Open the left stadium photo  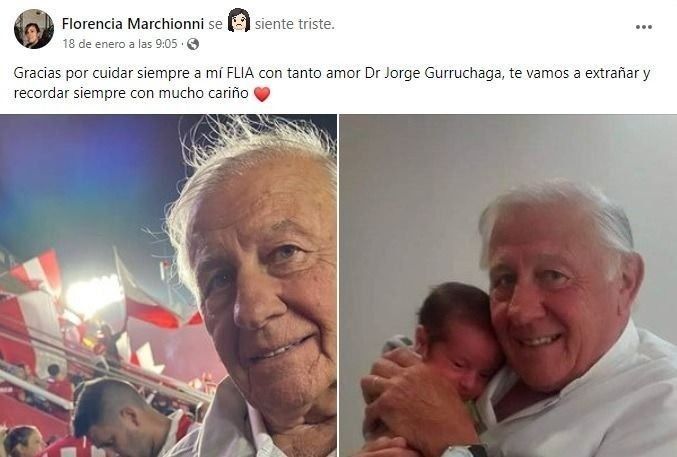[x=168, y=286]
